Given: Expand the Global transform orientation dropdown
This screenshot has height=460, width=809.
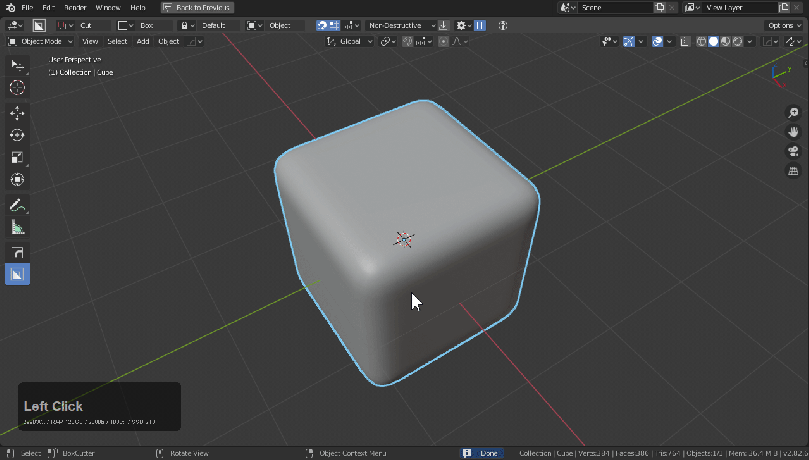Looking at the screenshot, I should point(351,42).
